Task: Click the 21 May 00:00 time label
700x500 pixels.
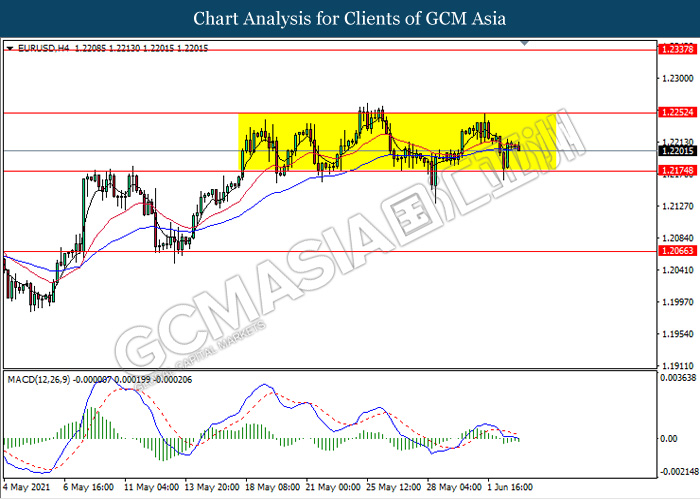Action: pos(333,487)
